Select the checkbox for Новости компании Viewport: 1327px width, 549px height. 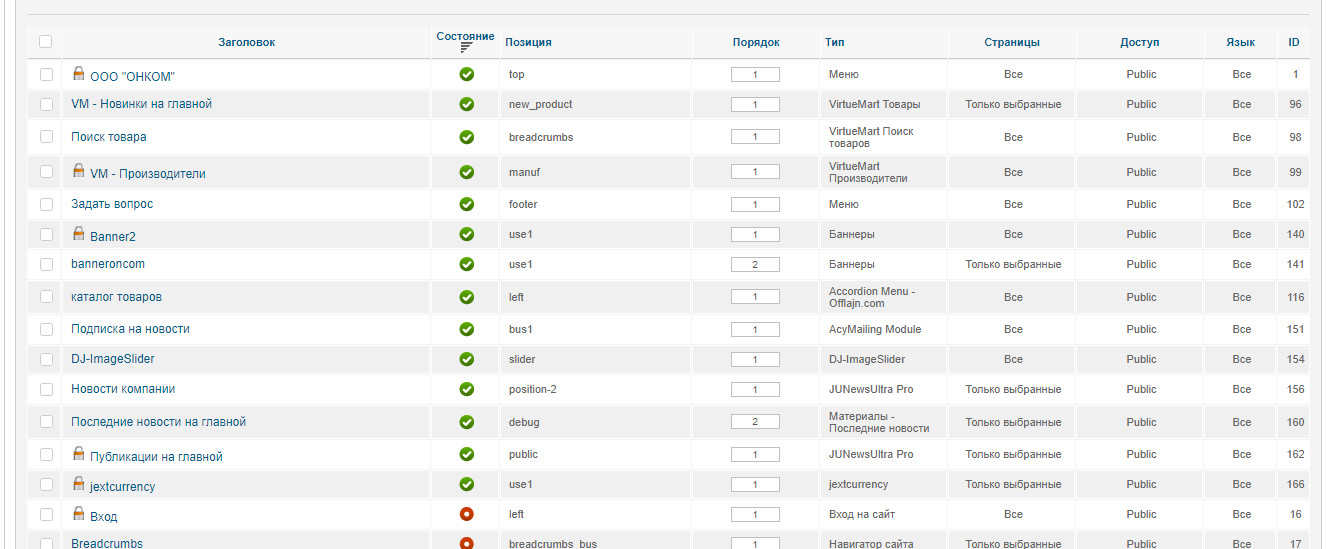(46, 389)
